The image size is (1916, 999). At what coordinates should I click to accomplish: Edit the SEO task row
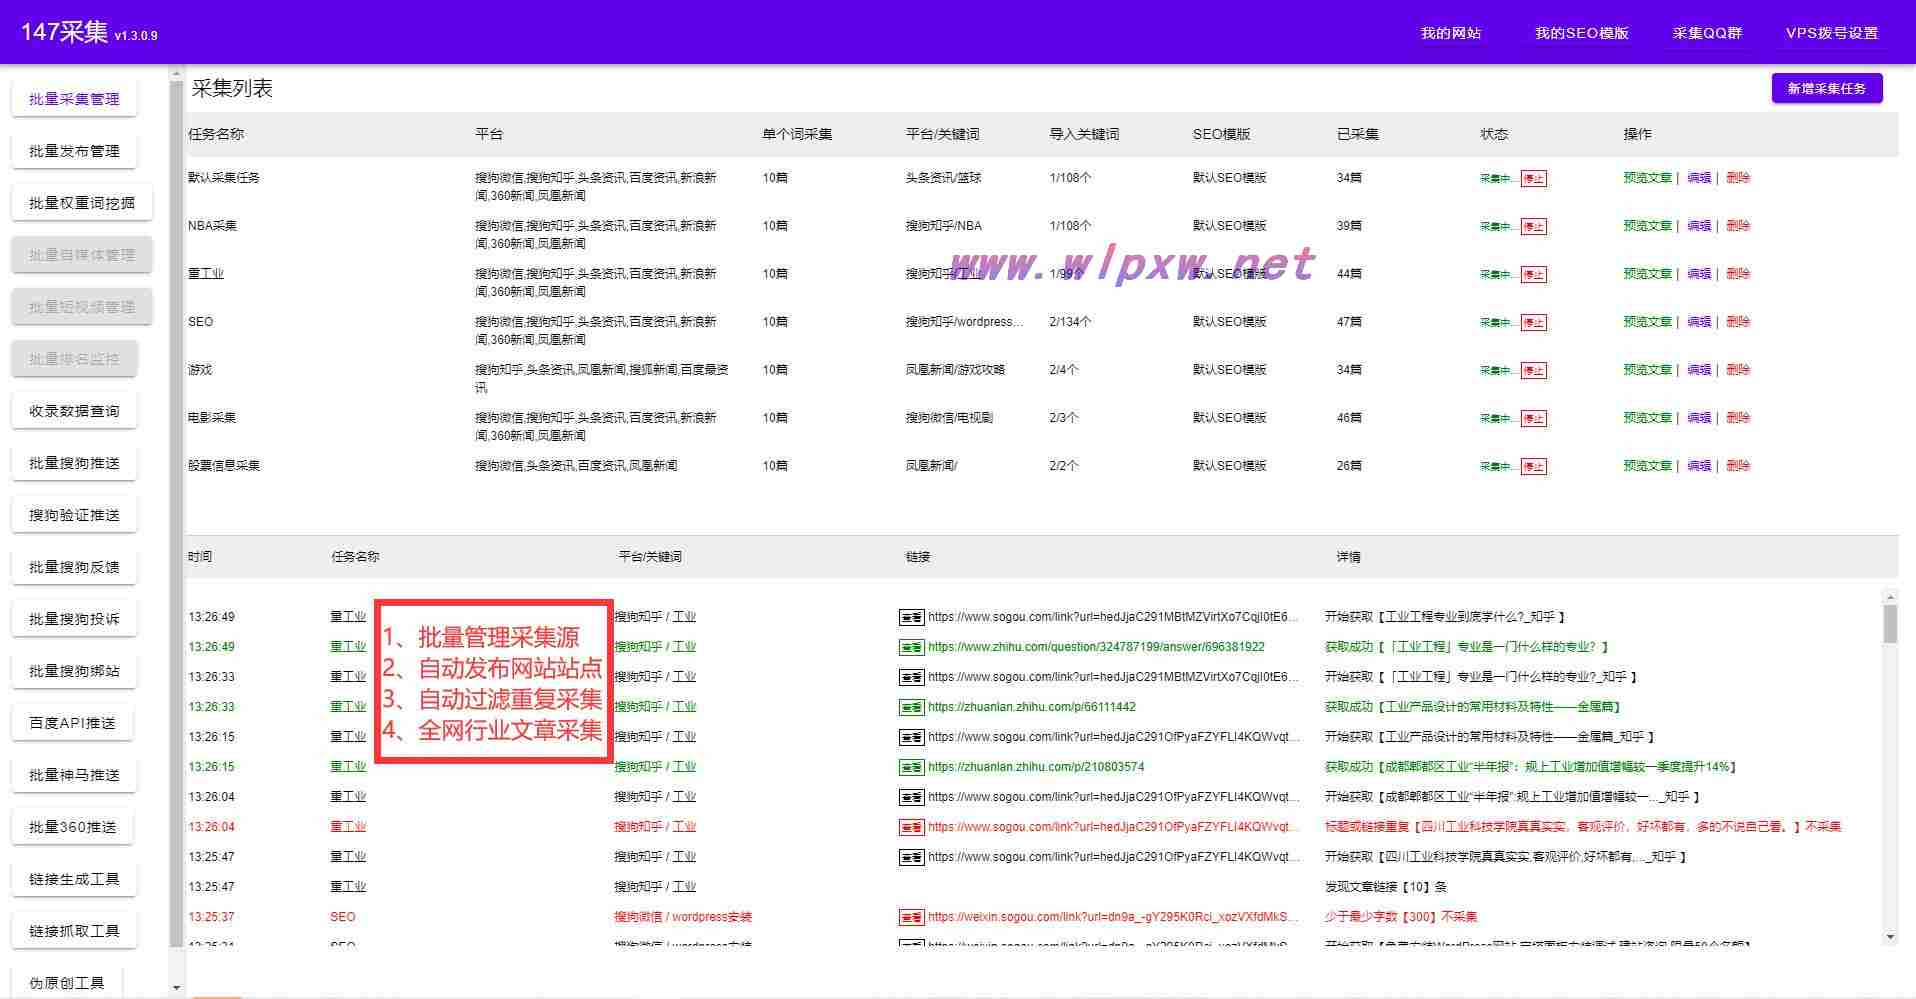pos(1699,322)
